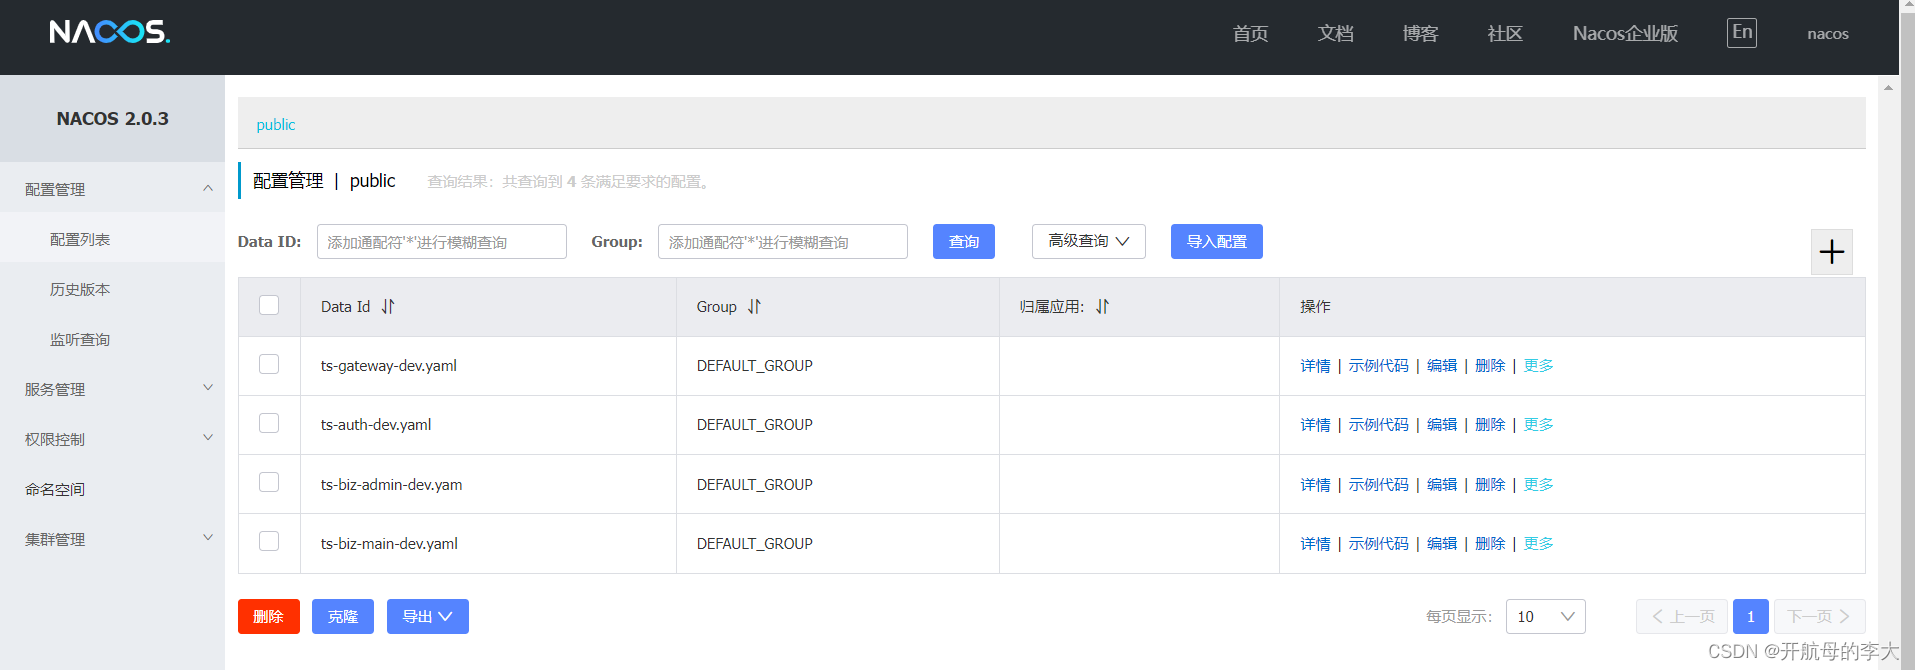Open 详情 for ts-gateway-dev.yaml

[1315, 366]
